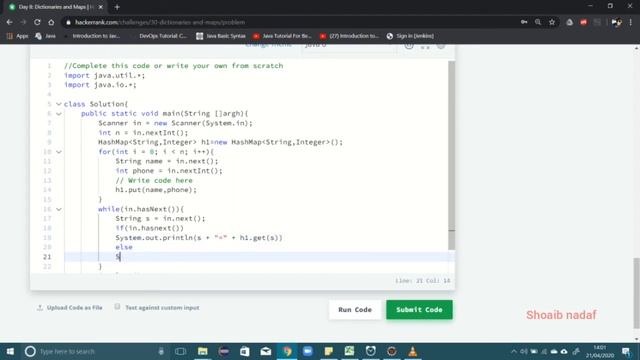Select the Day 8: Dictionaries and Maps tab
This screenshot has width=640, height=360.
coord(56,7)
